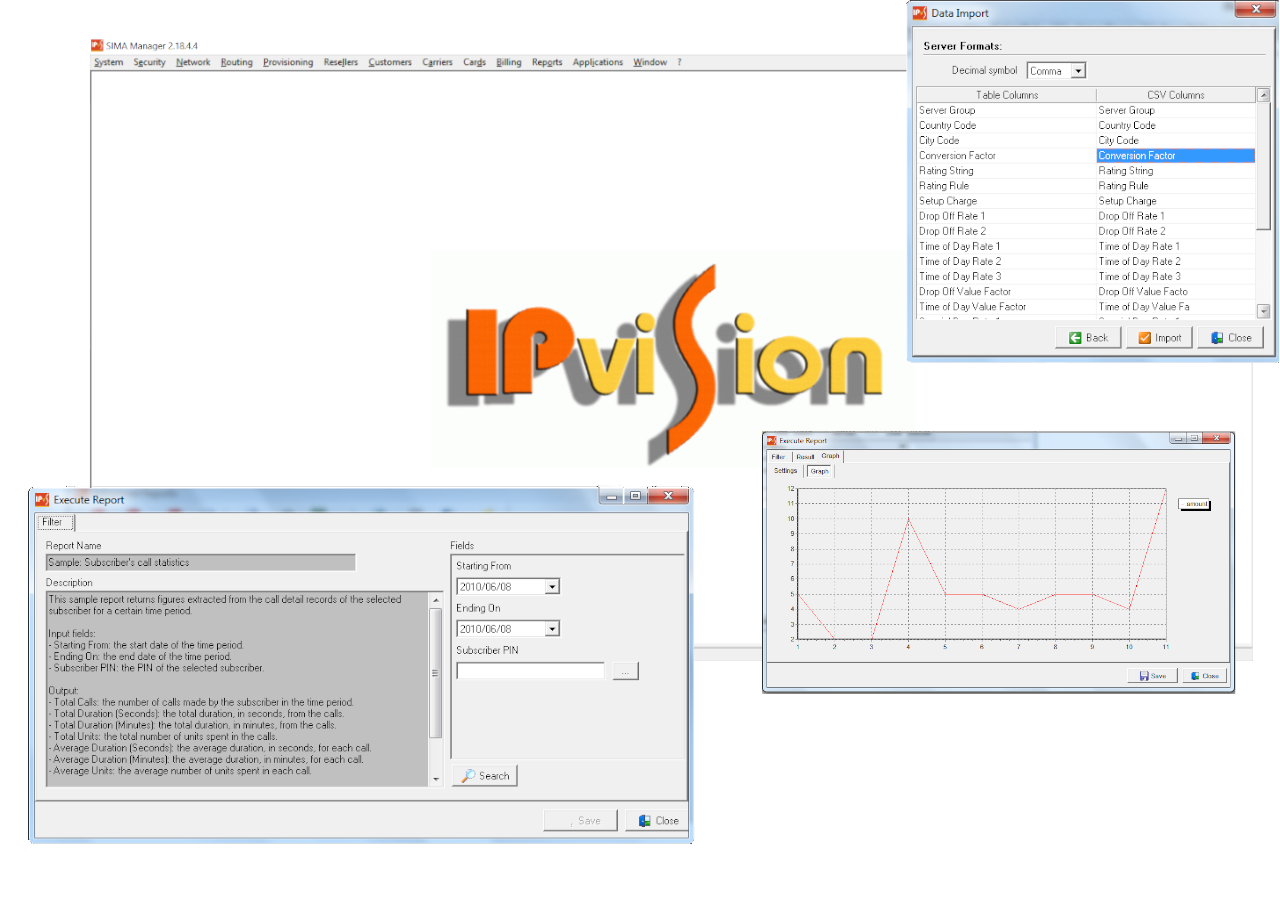
Task: Open the Billing menu
Action: 509,62
